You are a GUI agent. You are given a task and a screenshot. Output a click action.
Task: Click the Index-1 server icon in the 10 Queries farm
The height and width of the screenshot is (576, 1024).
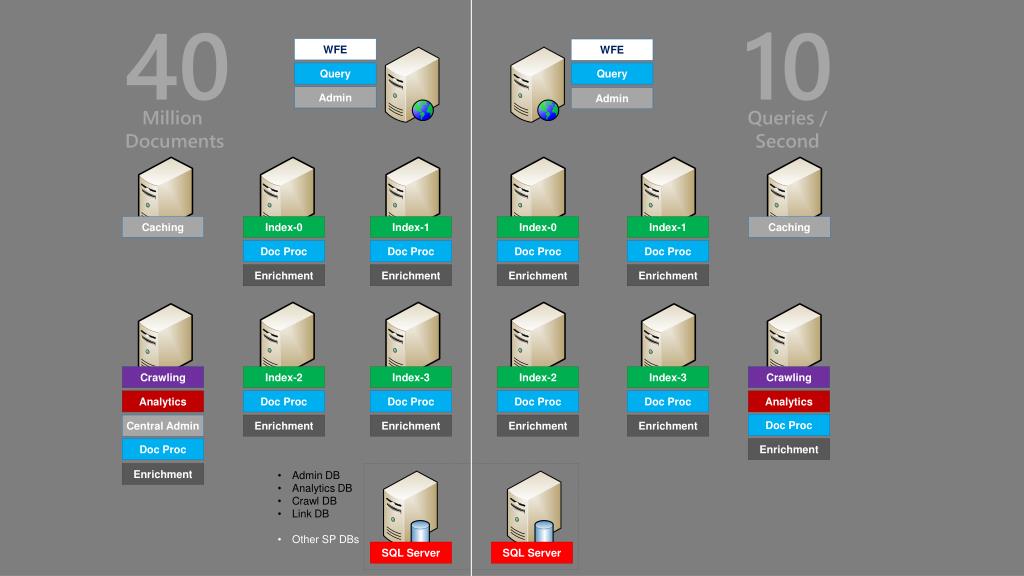(668, 187)
